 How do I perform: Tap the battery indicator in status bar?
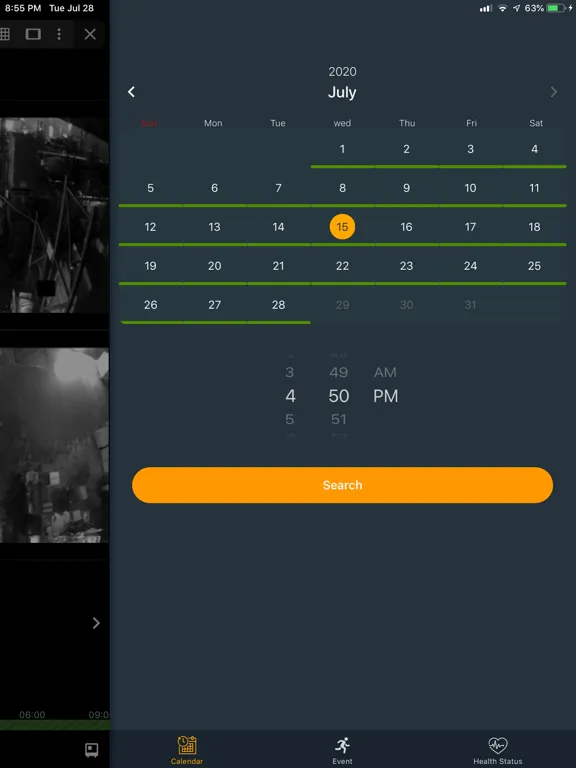tap(556, 8)
